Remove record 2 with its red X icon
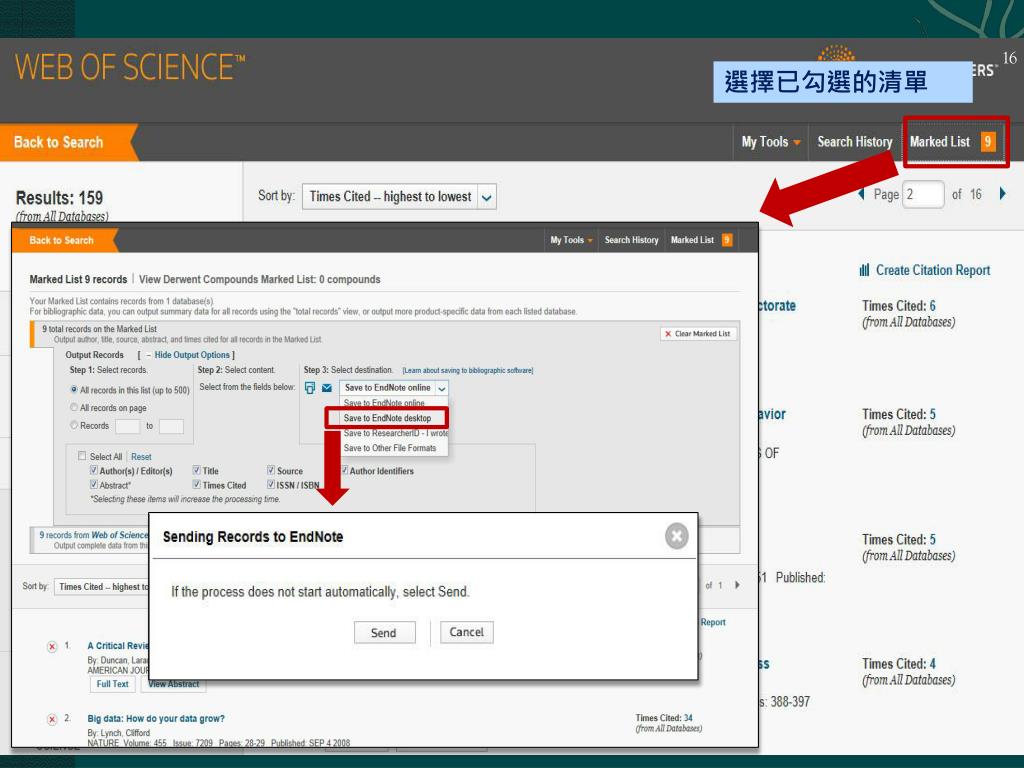1024x768 pixels. 52,719
